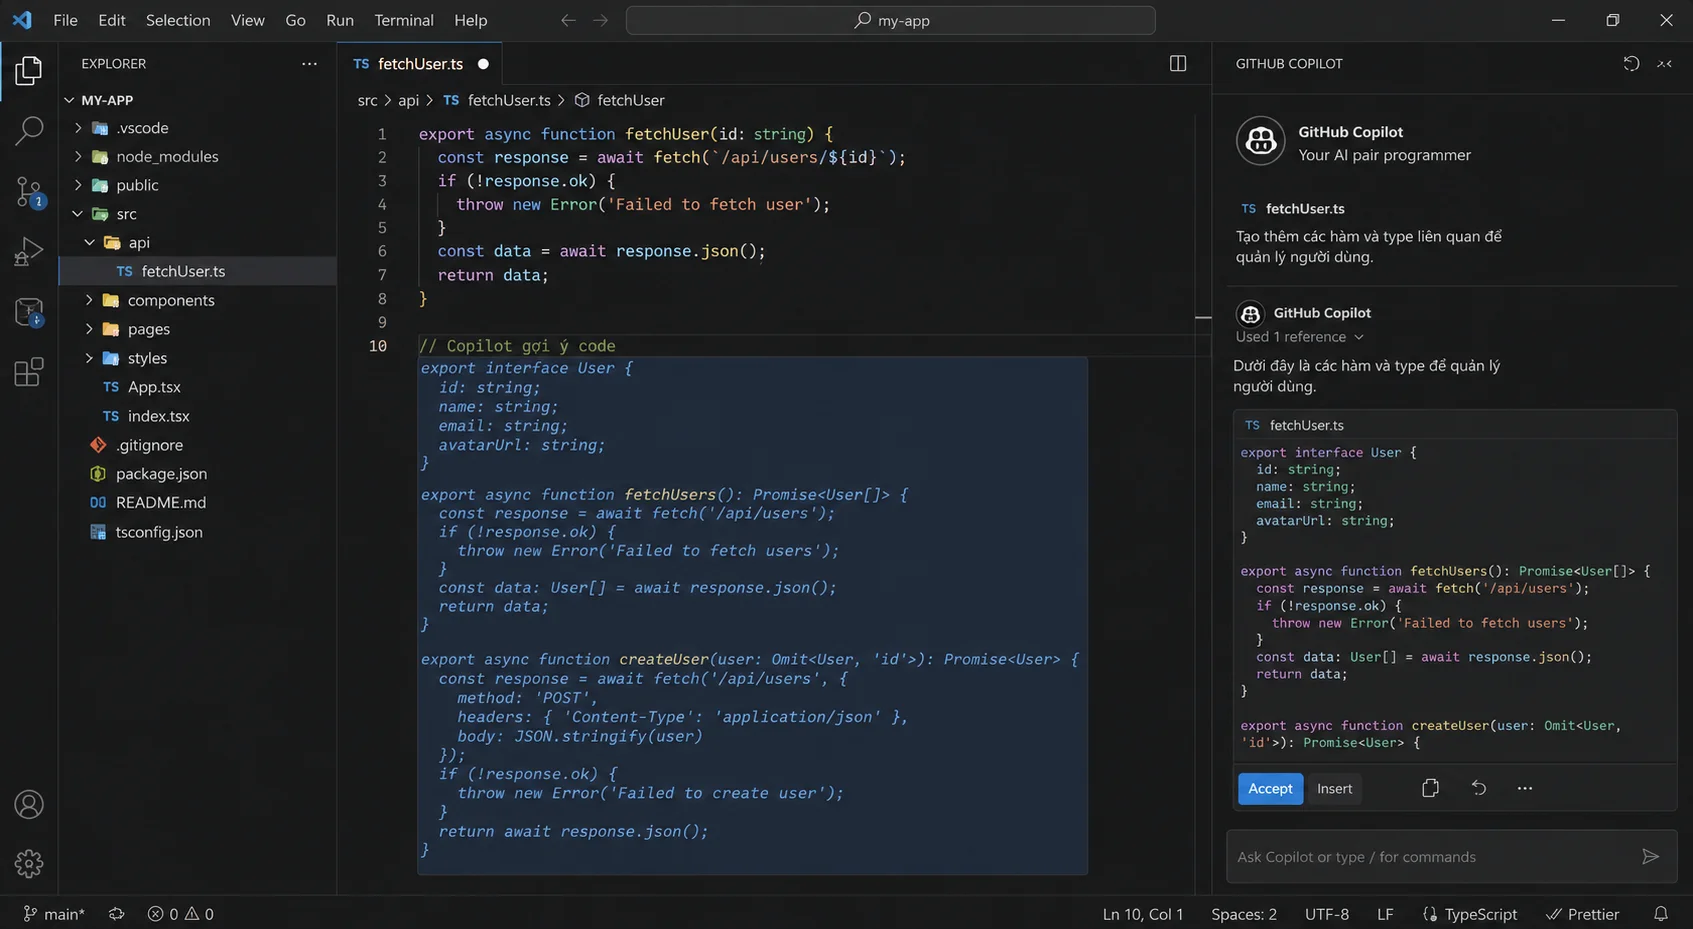Click the my-app command center search box

890,20
